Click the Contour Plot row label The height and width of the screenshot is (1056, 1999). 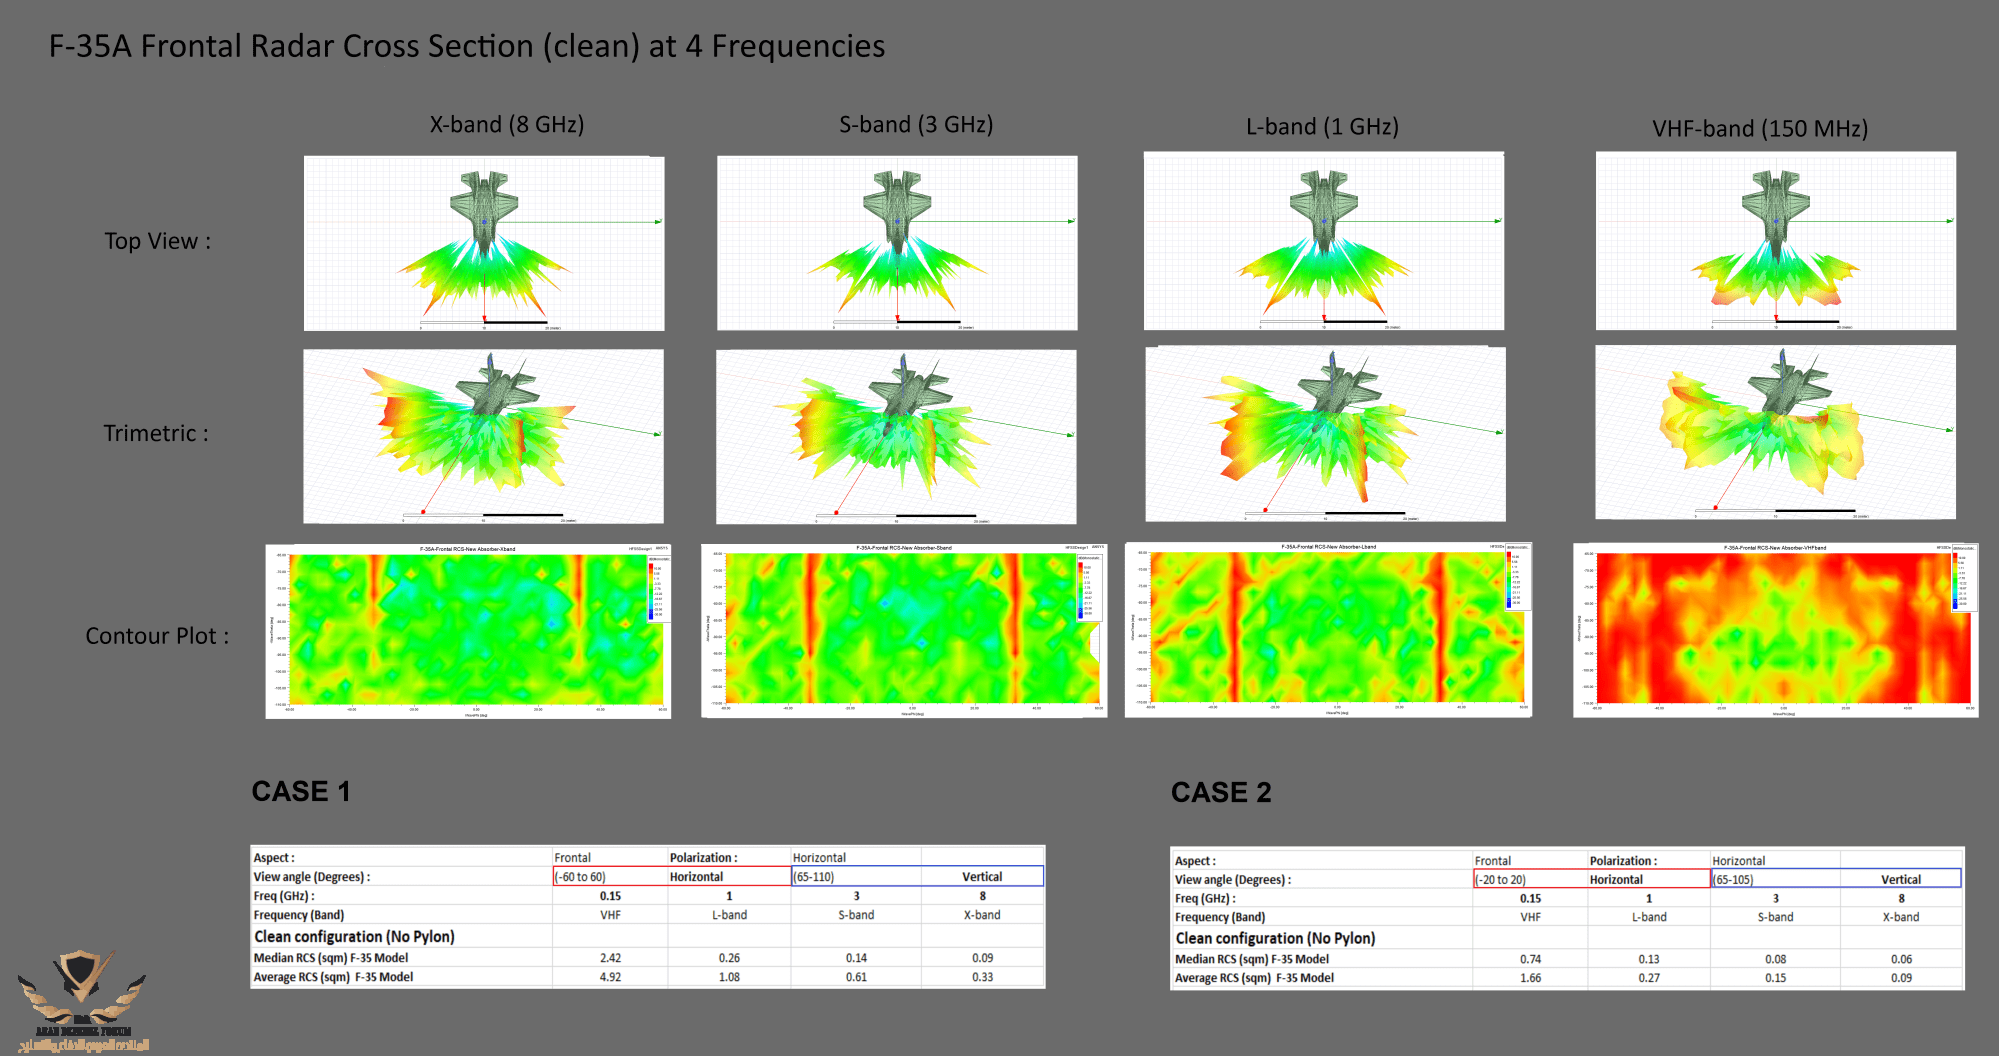pyautogui.click(x=157, y=636)
